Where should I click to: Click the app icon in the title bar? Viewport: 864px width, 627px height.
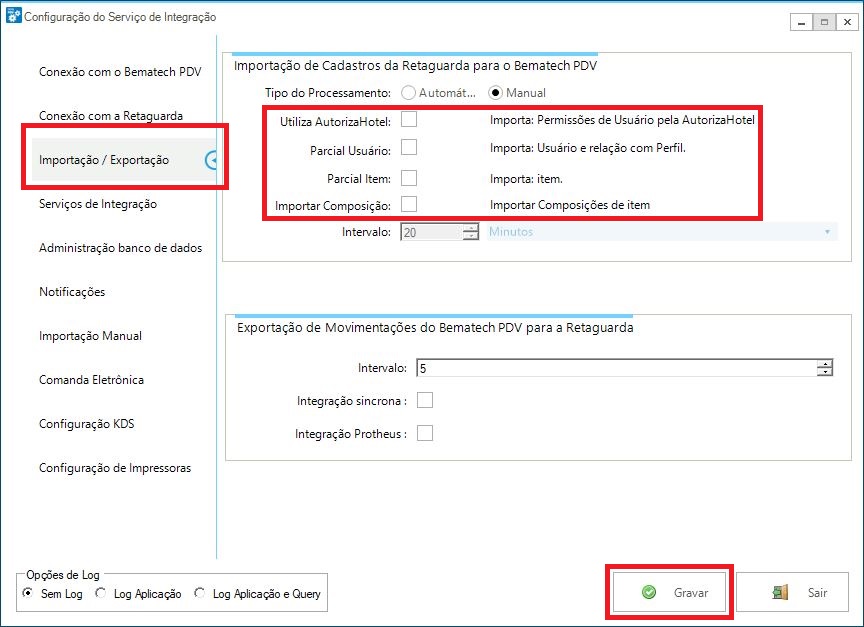point(14,15)
